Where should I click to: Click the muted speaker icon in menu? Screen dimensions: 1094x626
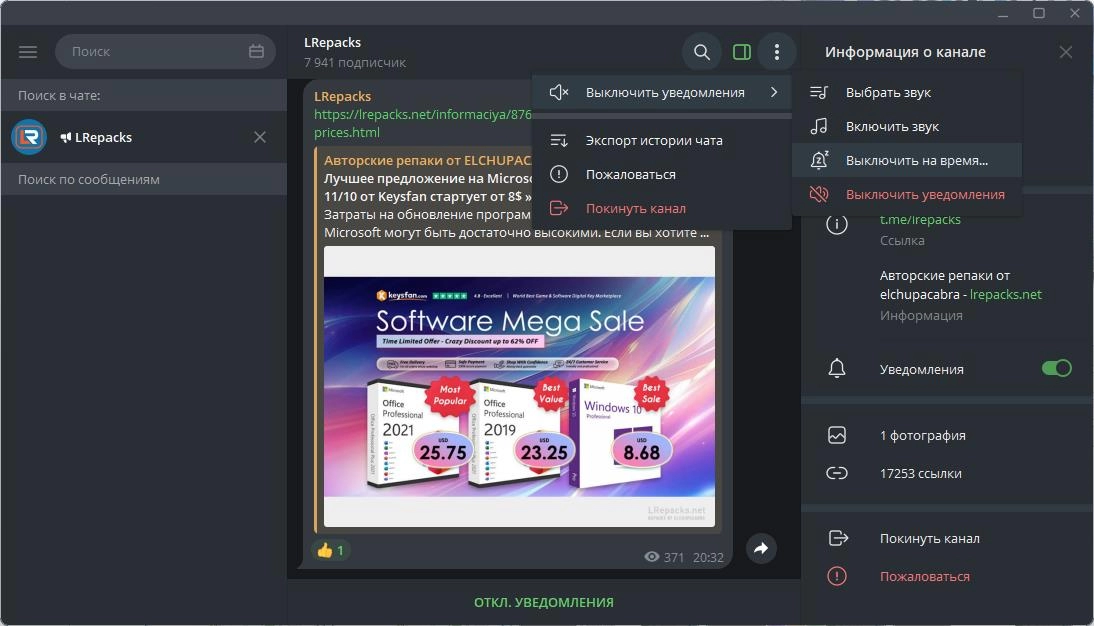559,92
